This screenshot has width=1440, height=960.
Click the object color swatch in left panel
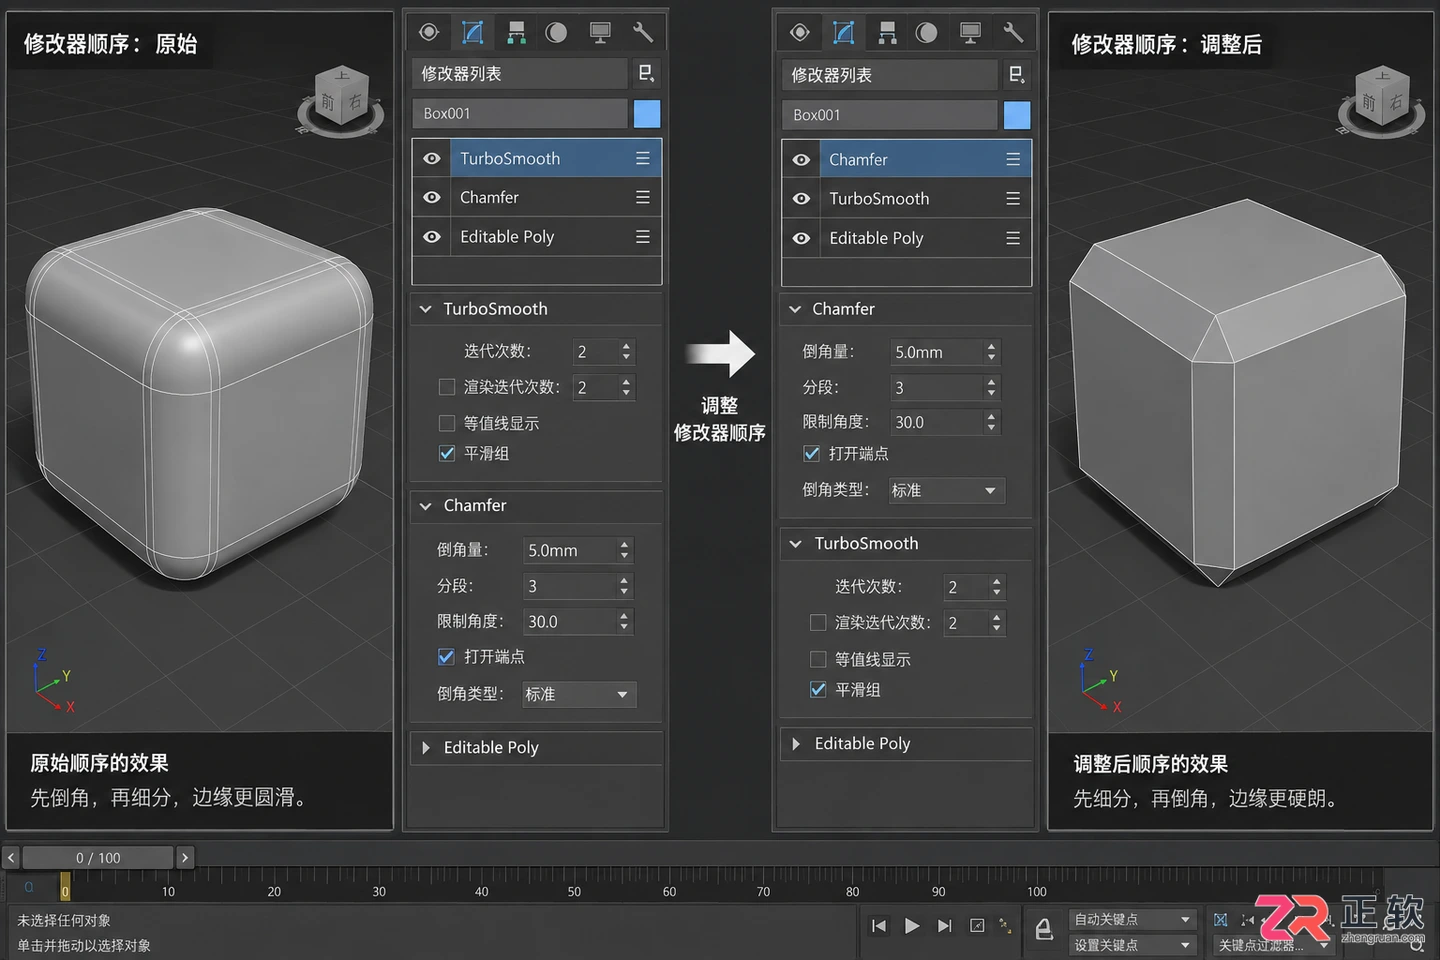[647, 114]
